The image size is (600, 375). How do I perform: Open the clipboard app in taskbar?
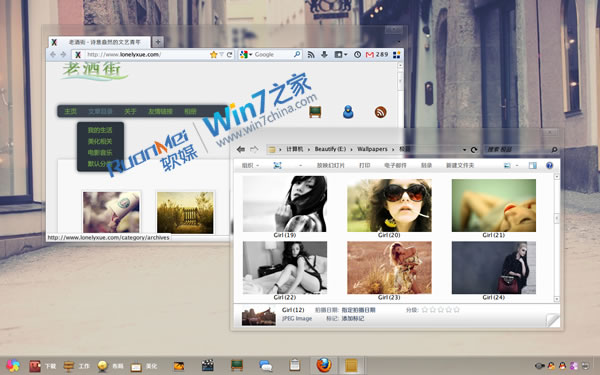coord(295,365)
